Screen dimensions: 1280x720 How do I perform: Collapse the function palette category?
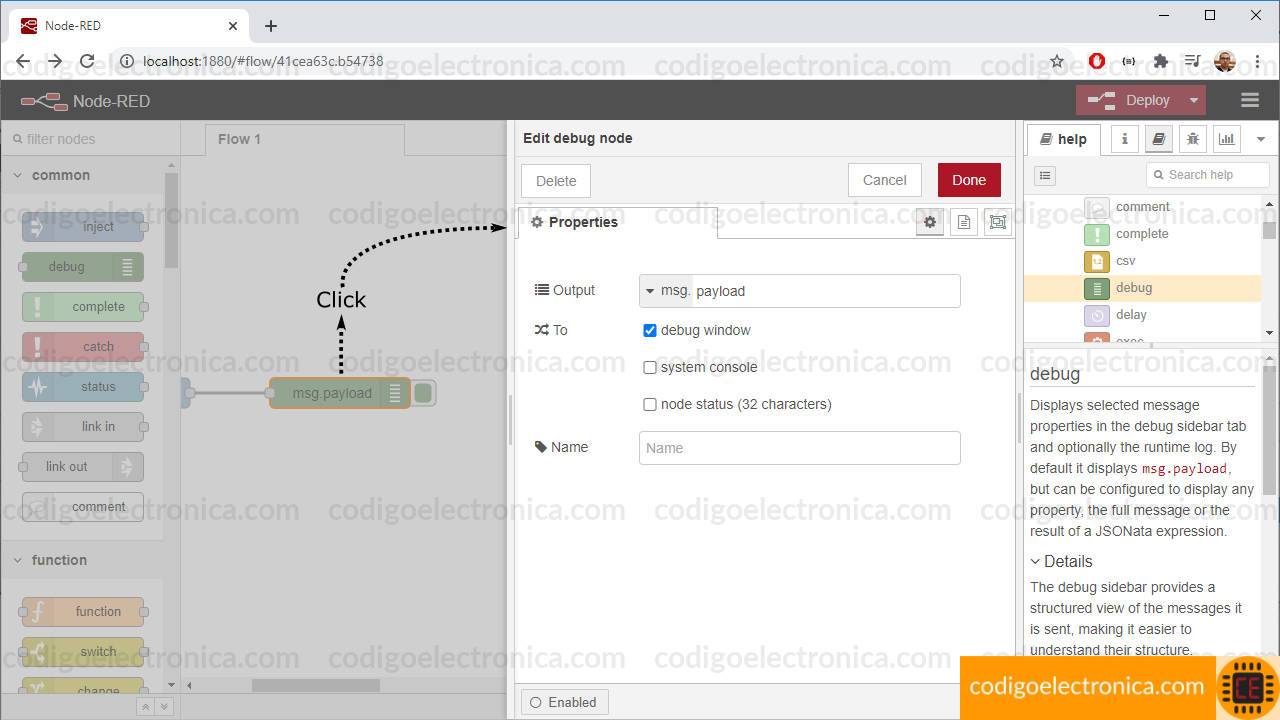click(x=82, y=560)
